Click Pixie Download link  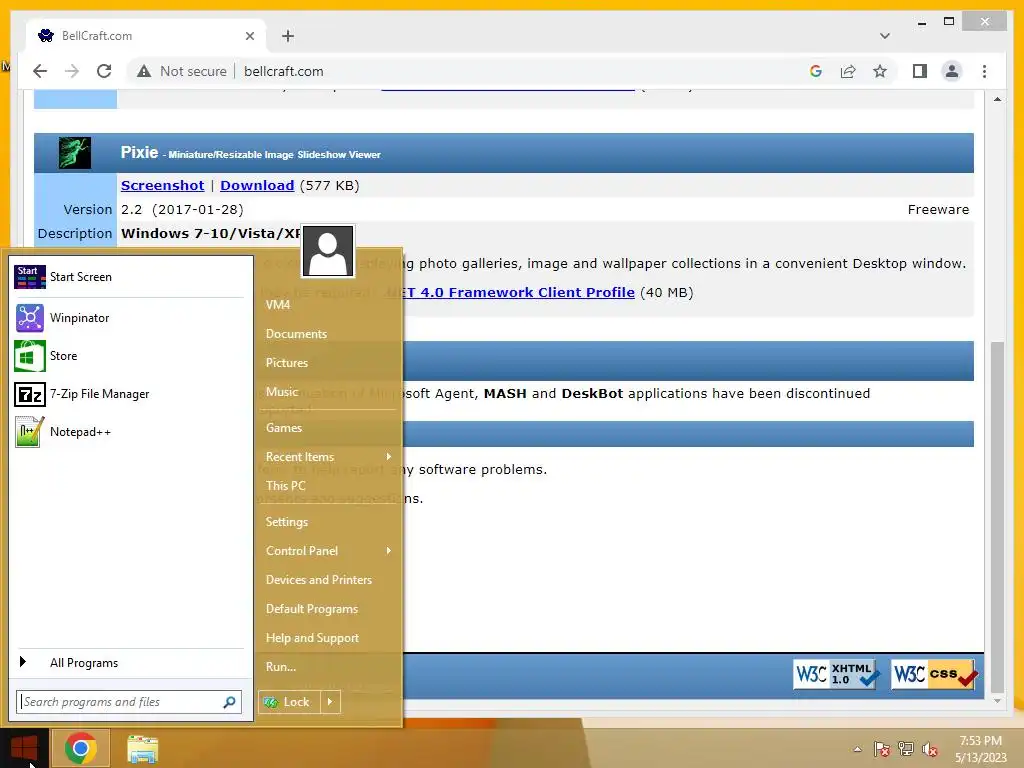click(257, 185)
